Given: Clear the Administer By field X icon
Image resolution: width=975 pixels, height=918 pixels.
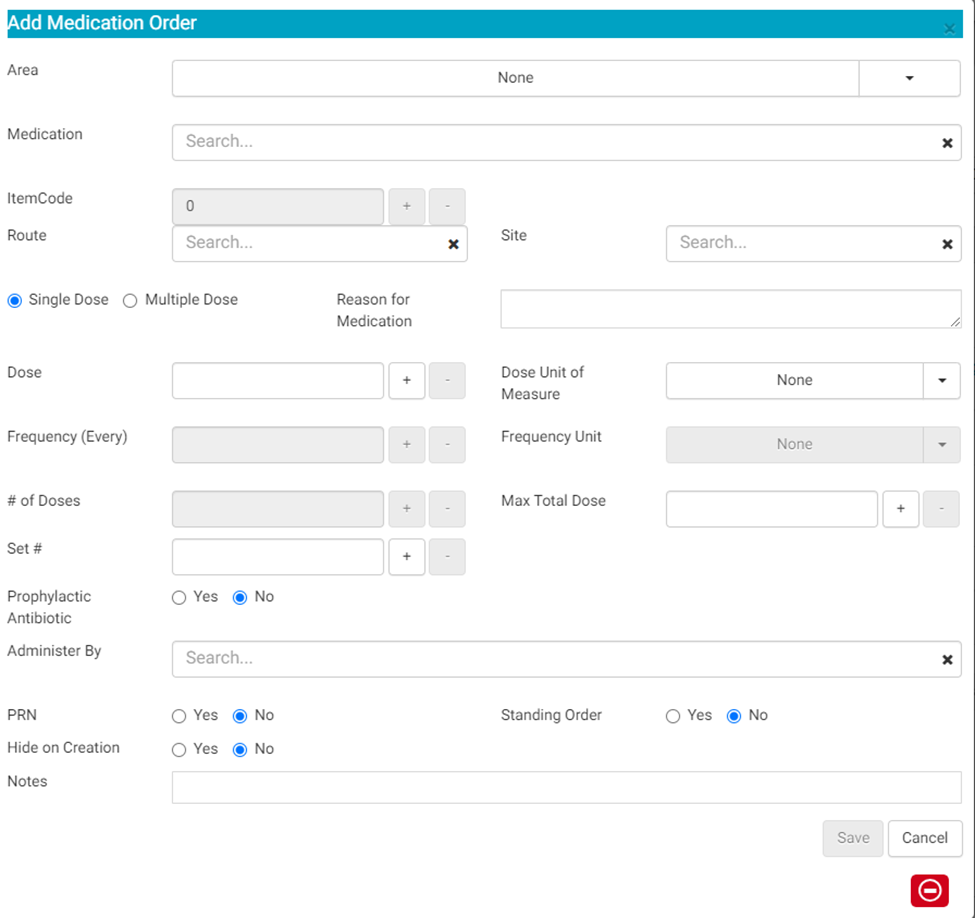Looking at the screenshot, I should coord(947,660).
